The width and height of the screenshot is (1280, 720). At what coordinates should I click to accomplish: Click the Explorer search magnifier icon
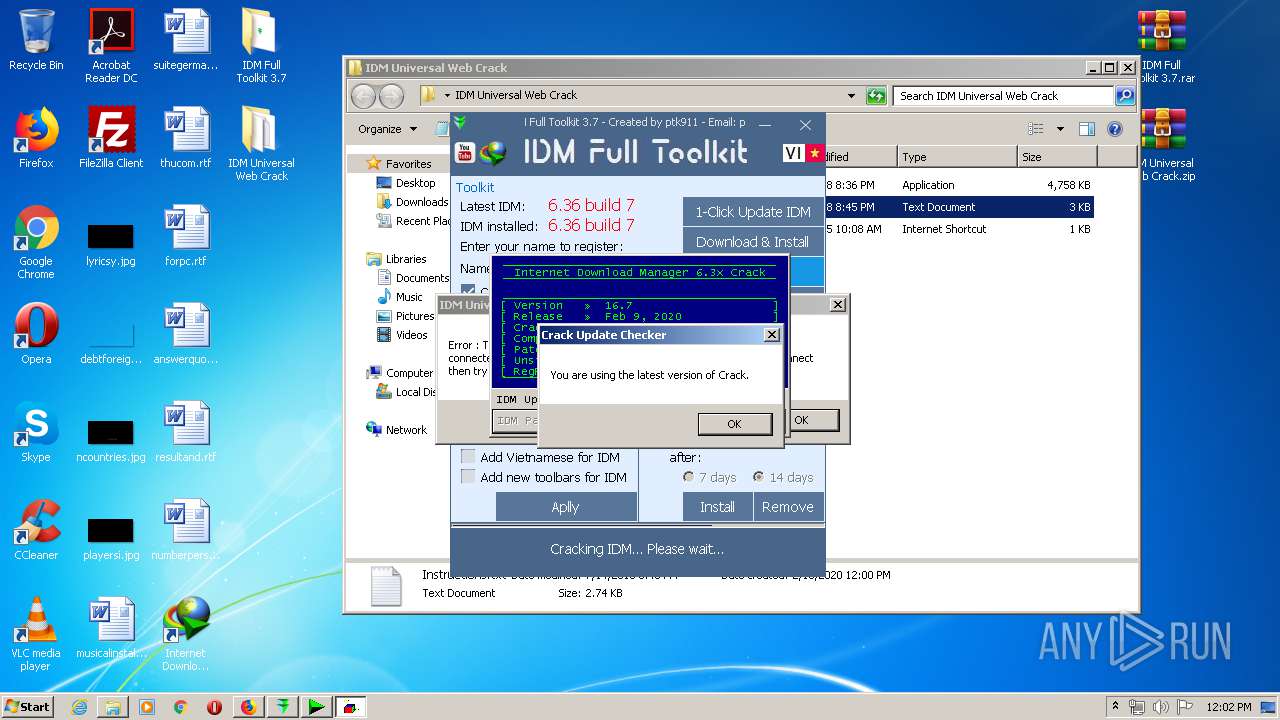1125,96
